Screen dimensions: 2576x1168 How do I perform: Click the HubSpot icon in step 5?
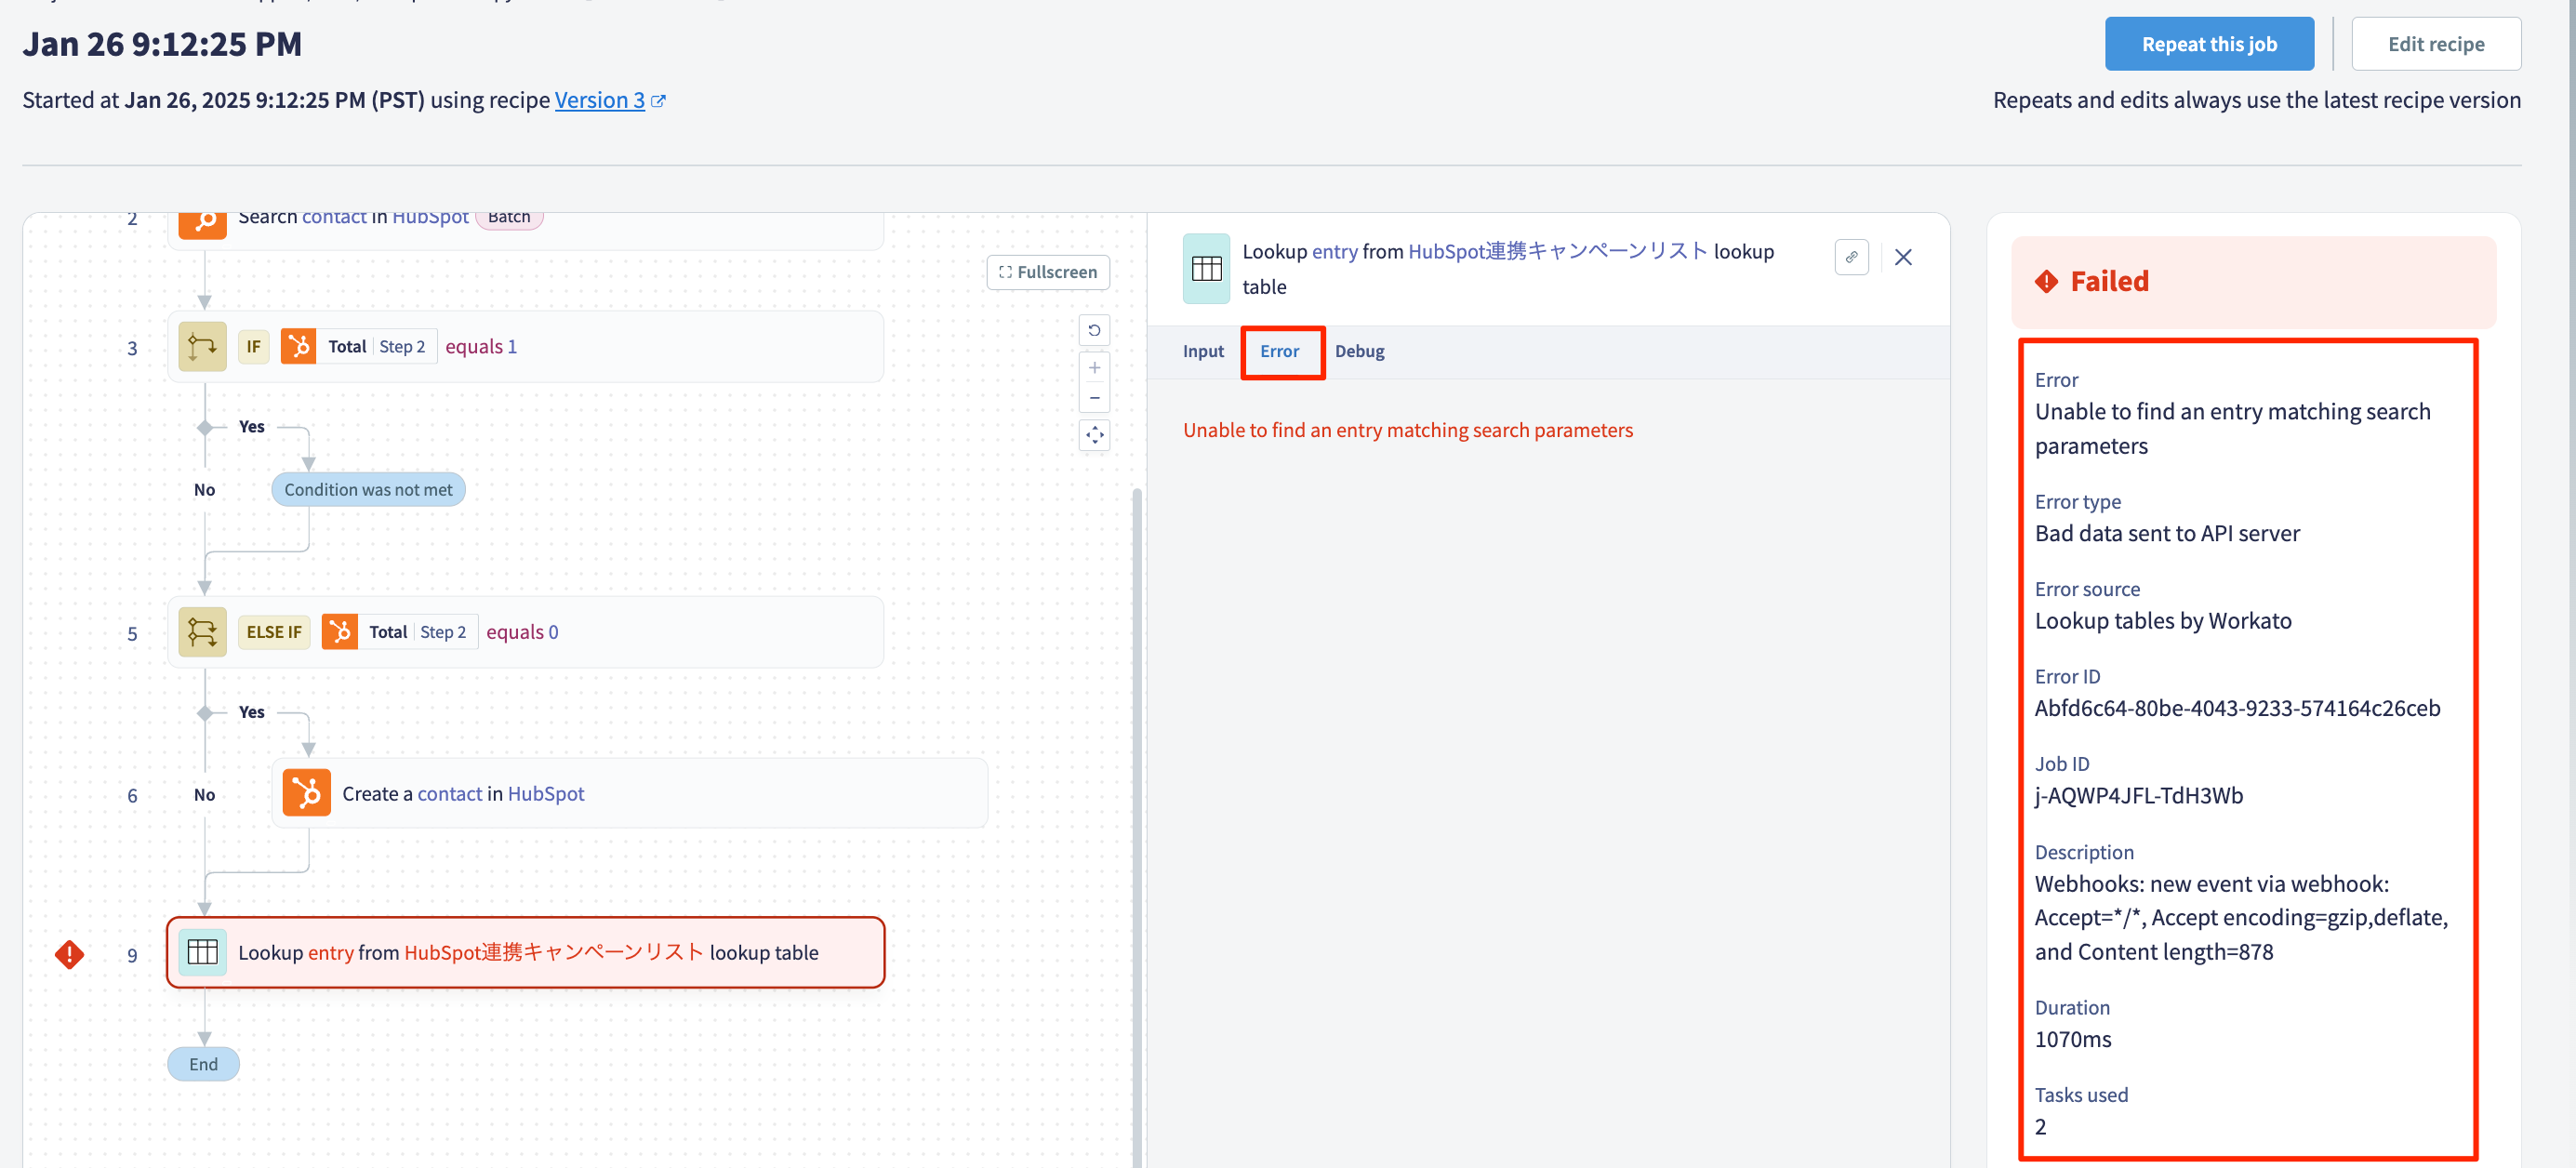pos(339,632)
